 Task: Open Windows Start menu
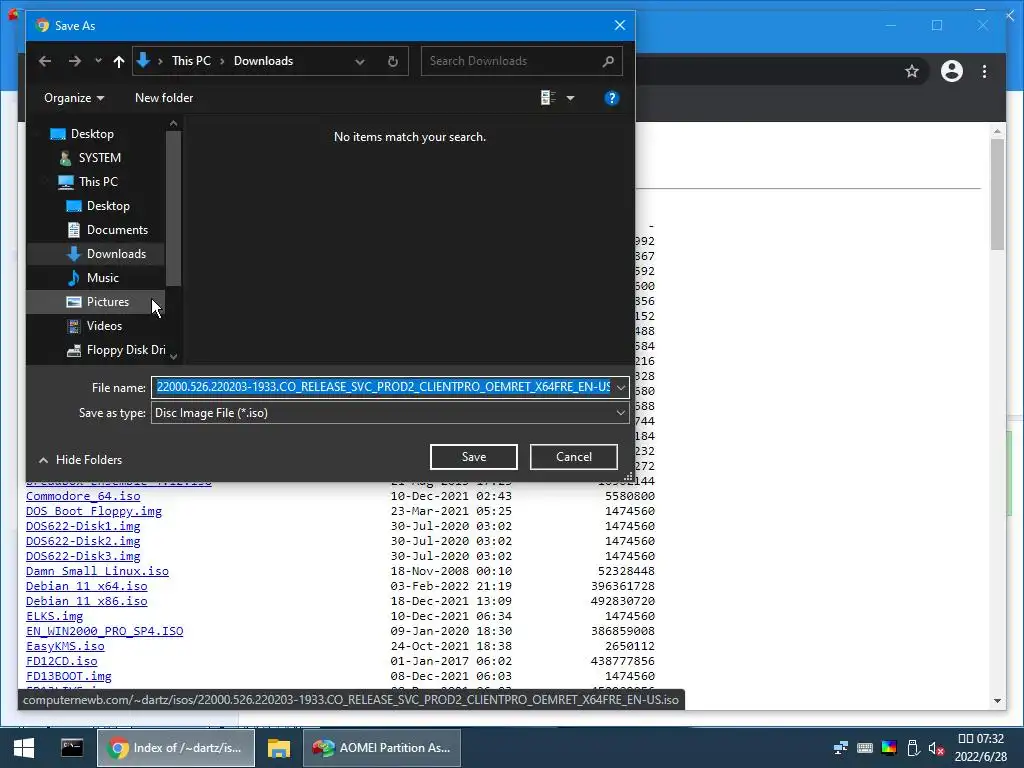coord(24,748)
